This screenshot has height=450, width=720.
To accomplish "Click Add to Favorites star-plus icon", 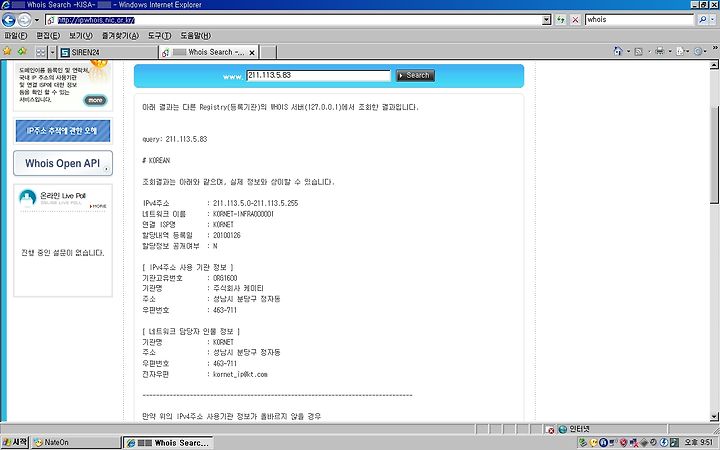I will [22, 51].
